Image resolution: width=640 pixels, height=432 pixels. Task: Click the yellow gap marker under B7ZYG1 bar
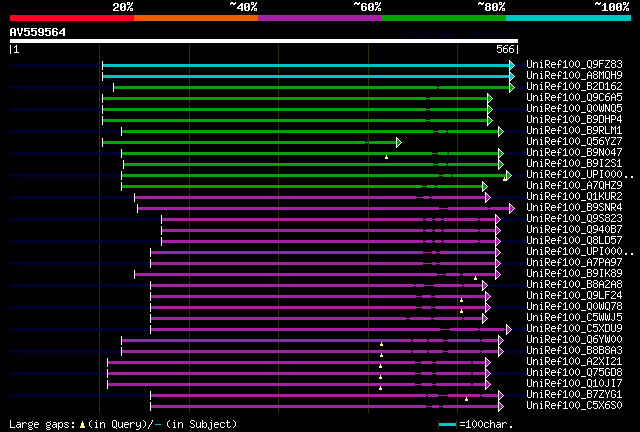pos(466,399)
